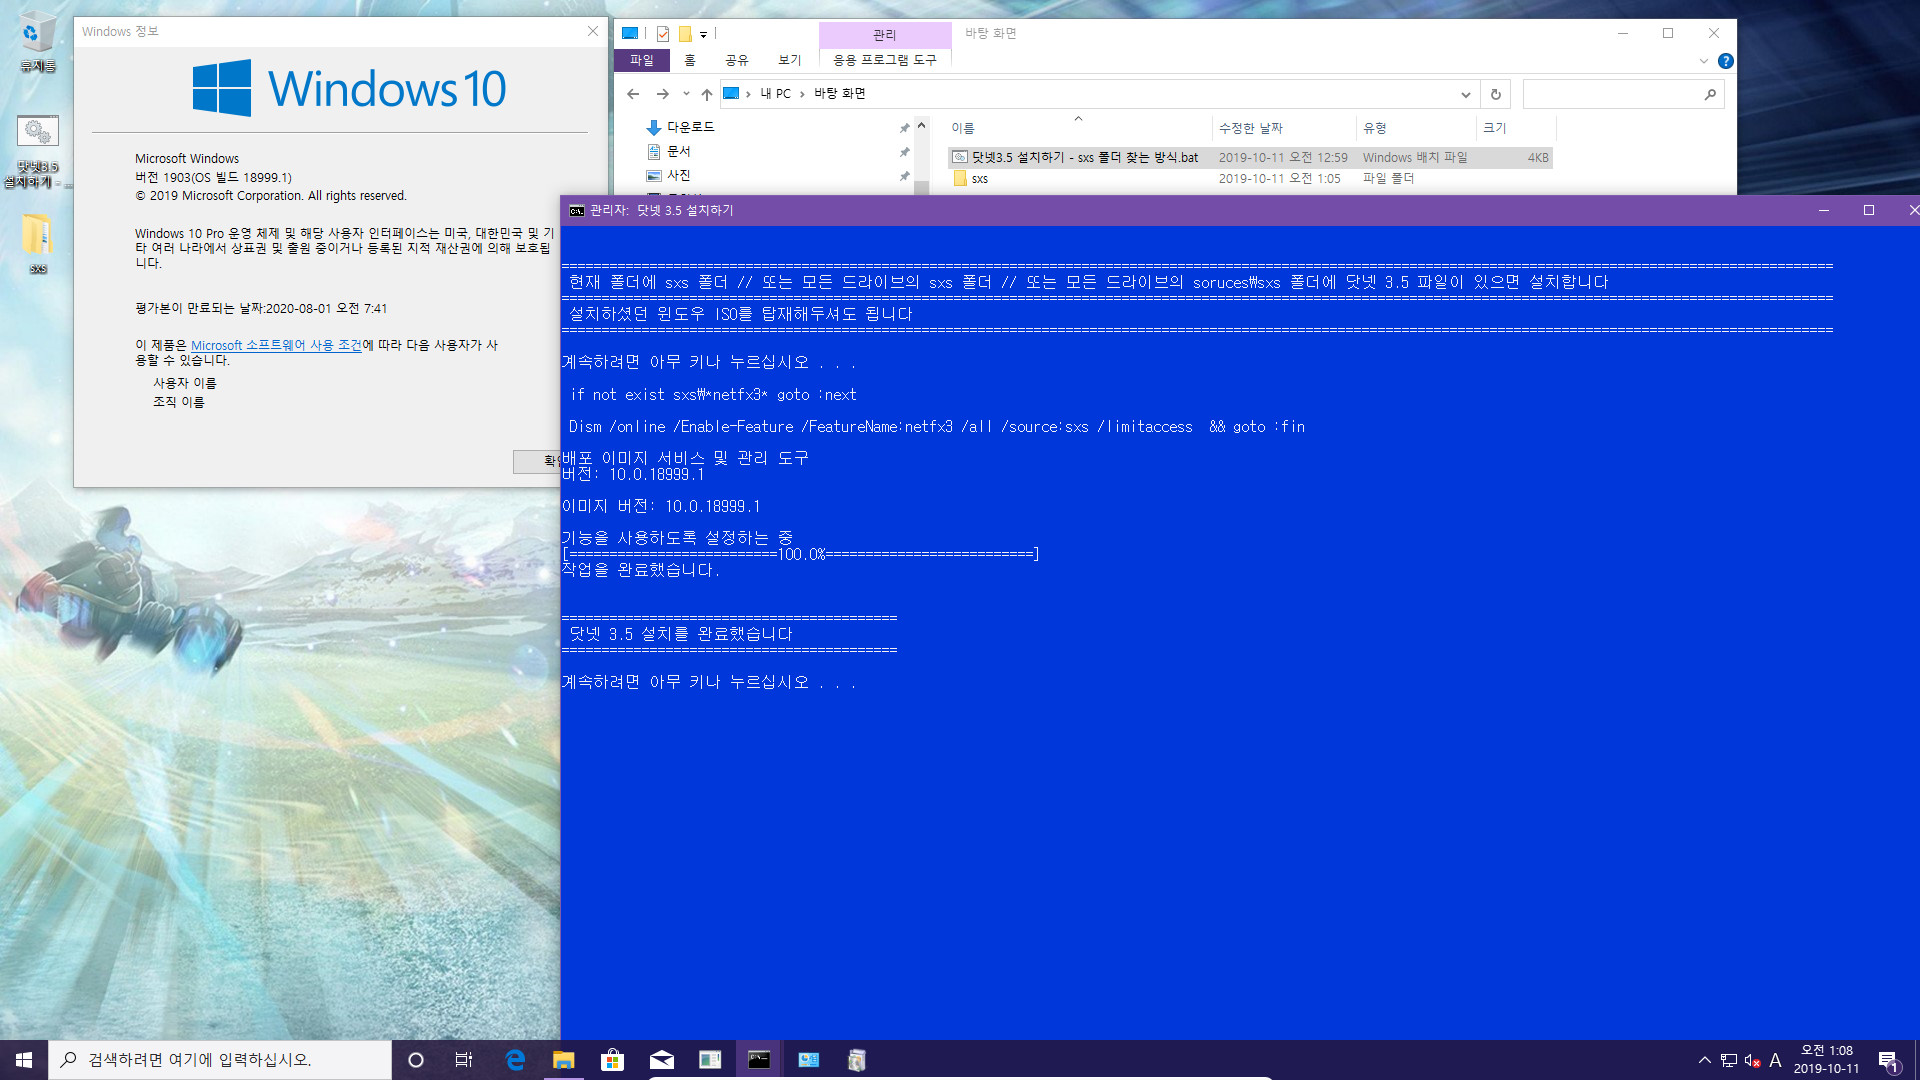
Task: Open the Mail app in taskbar
Action: [661, 1060]
